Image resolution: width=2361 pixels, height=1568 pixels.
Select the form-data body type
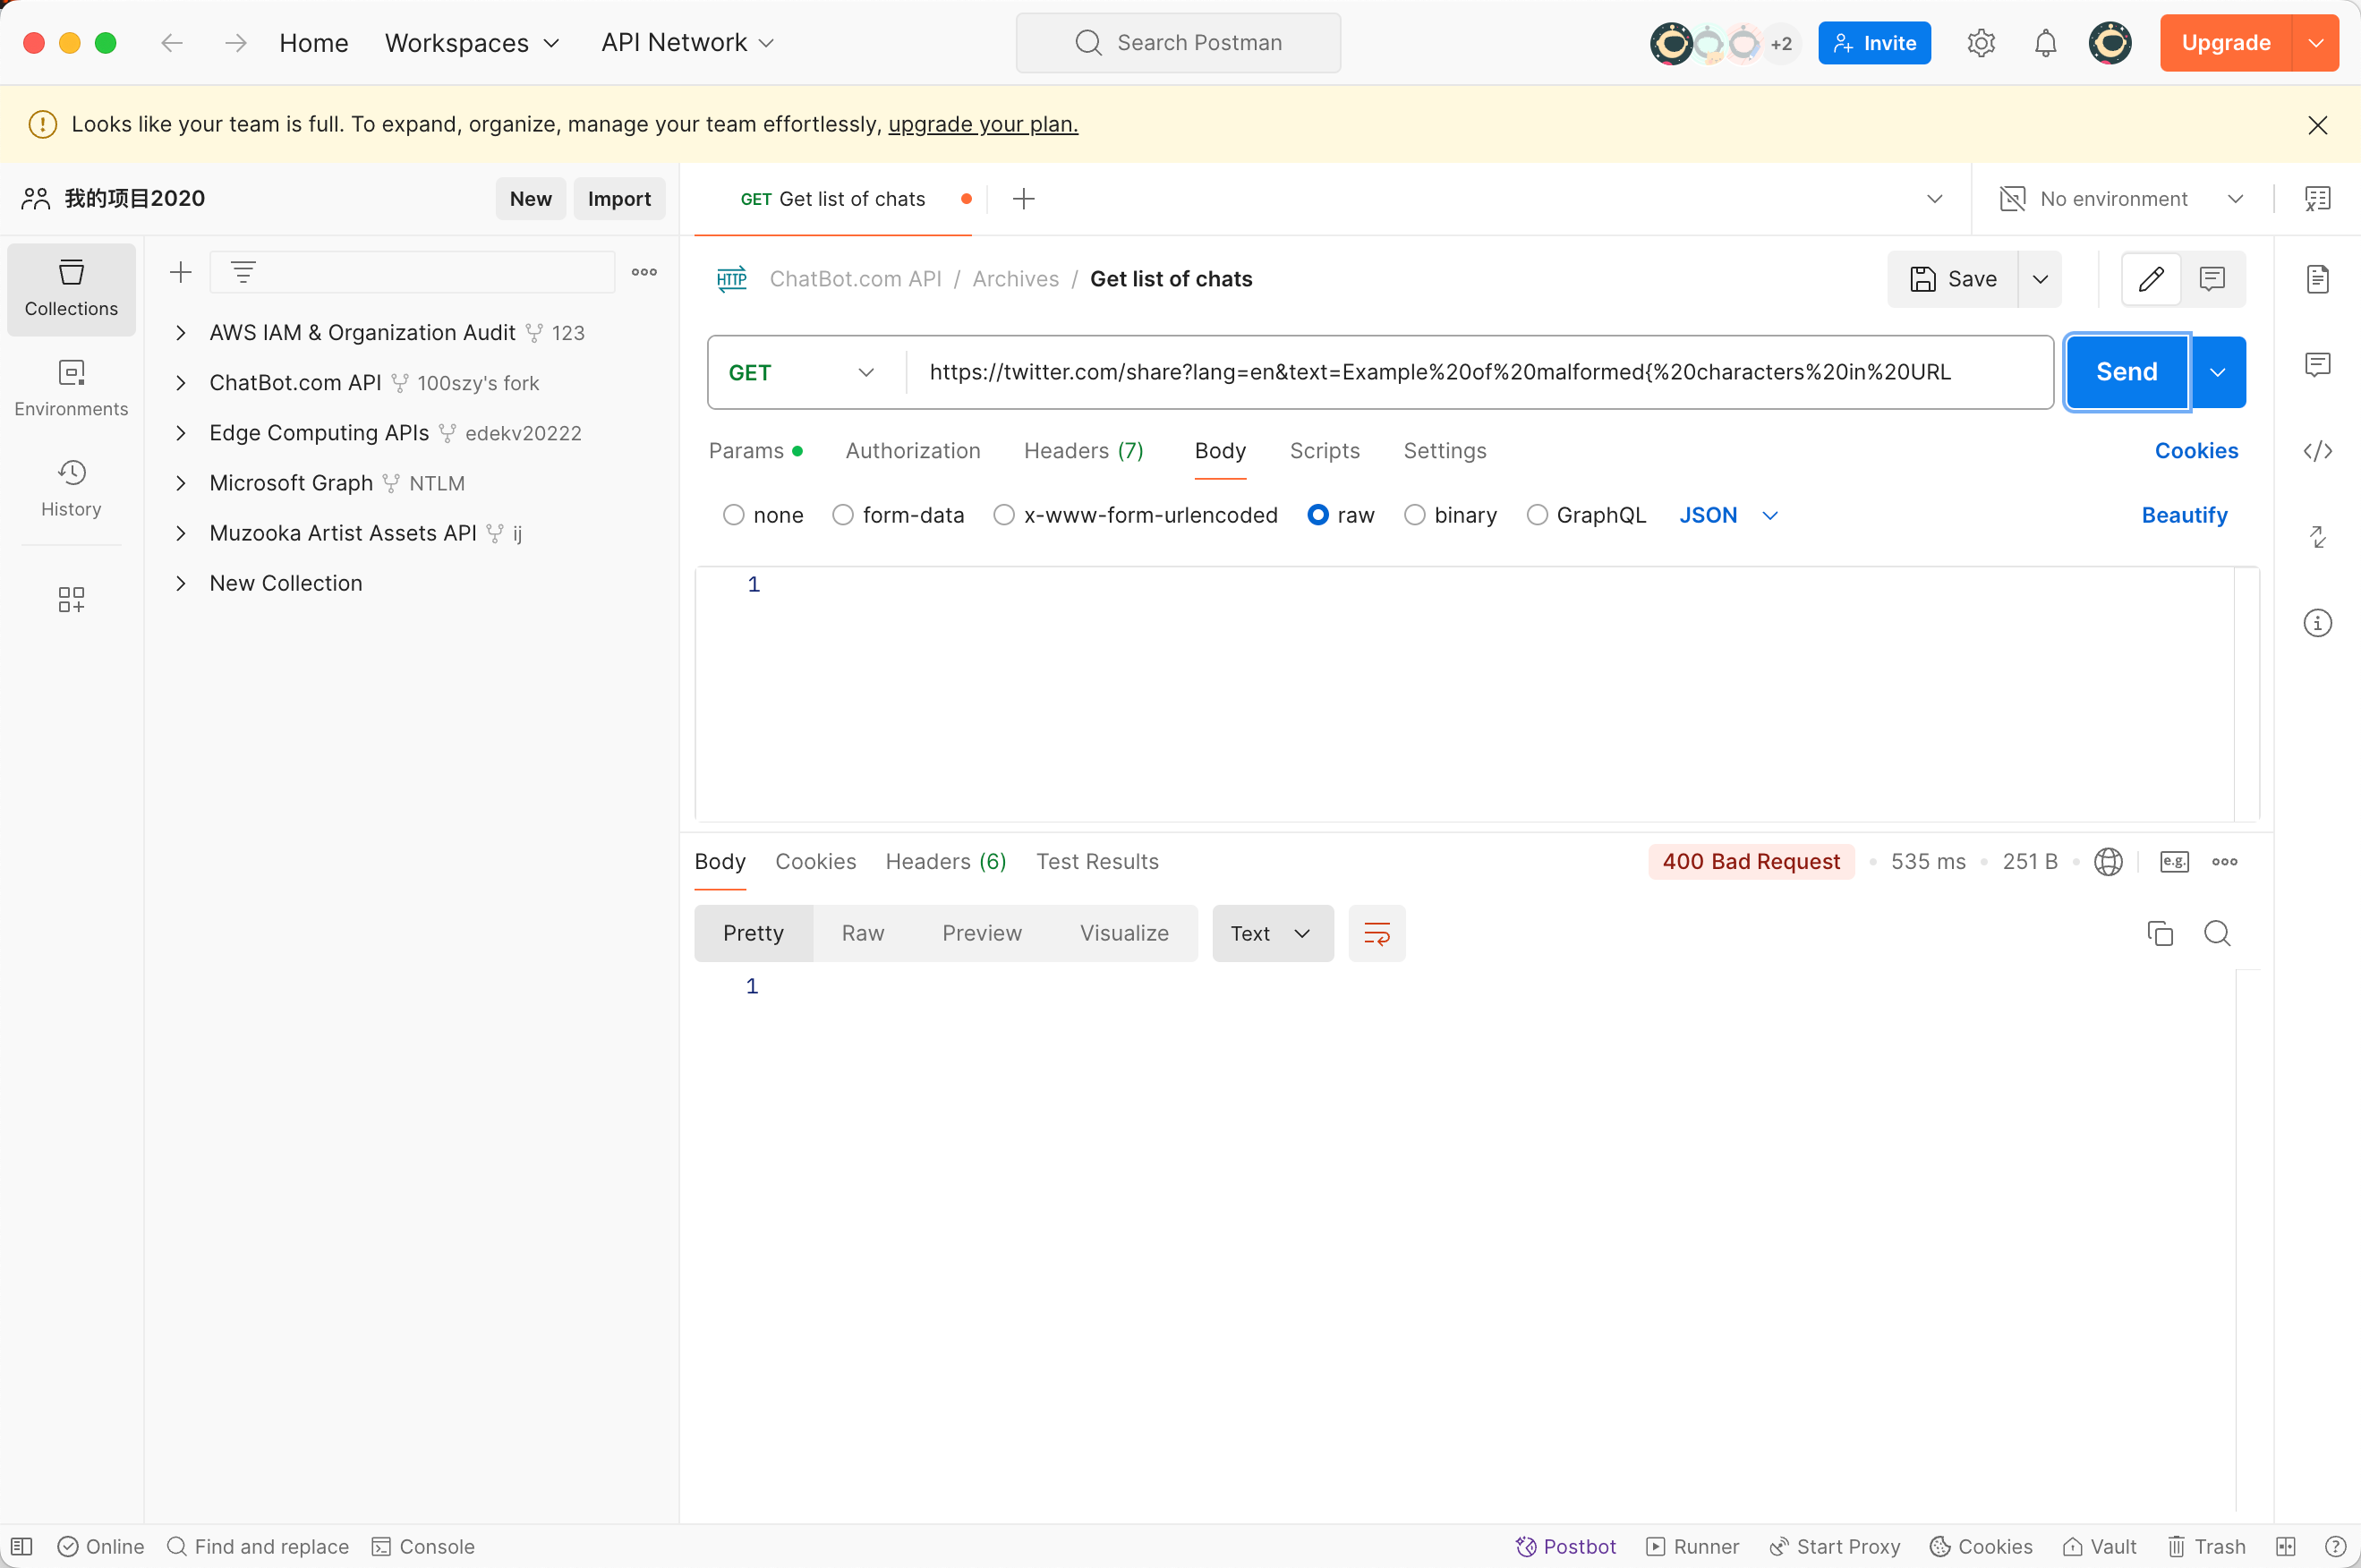point(843,515)
